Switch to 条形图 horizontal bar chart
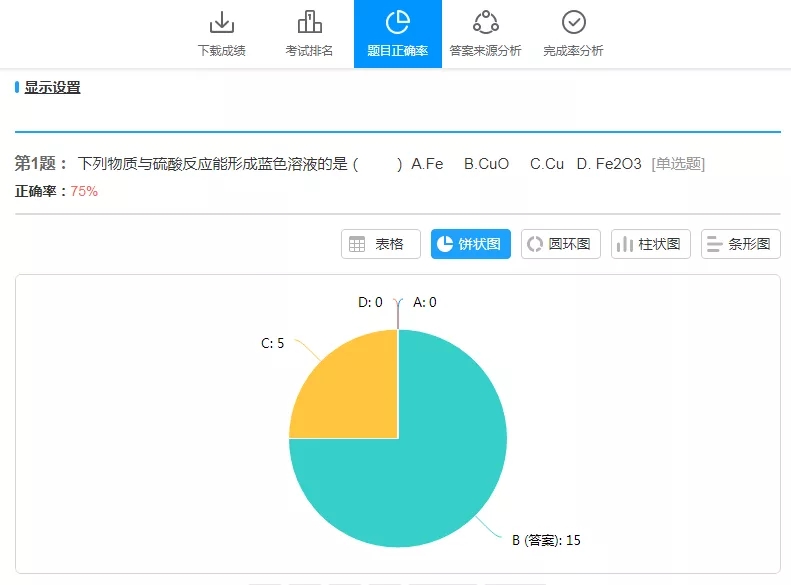 (741, 244)
